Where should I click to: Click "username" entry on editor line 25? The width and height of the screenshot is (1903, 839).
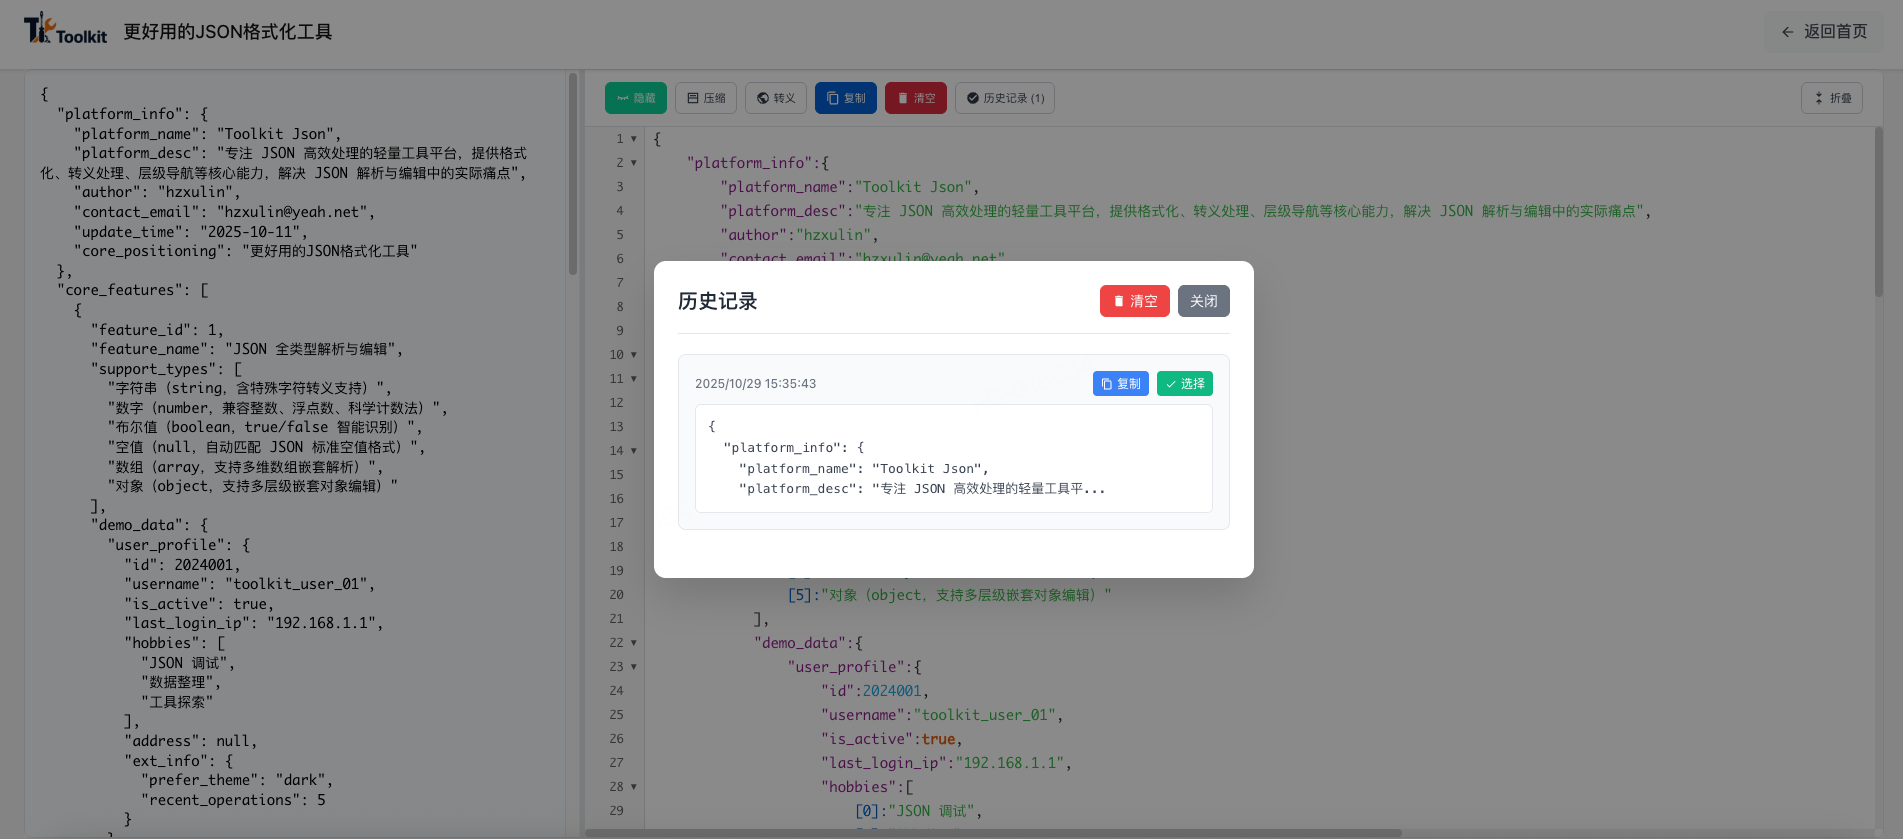941,715
